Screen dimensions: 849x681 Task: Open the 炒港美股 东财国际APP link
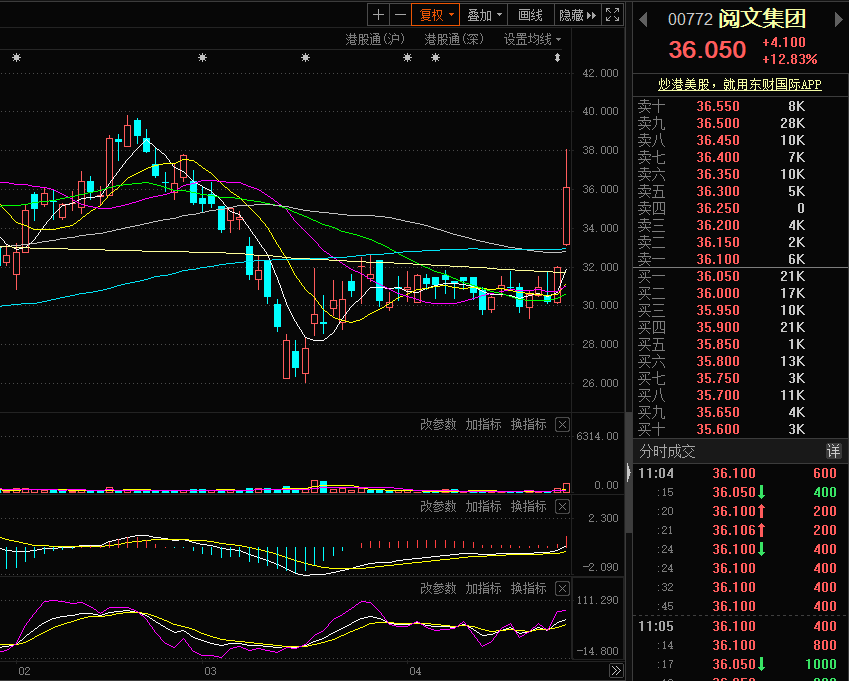[x=740, y=84]
